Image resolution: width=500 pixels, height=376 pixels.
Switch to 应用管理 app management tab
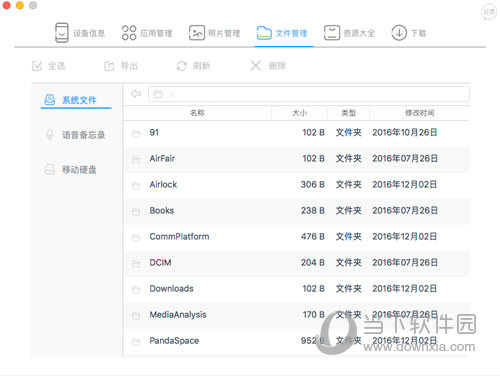coord(147,33)
